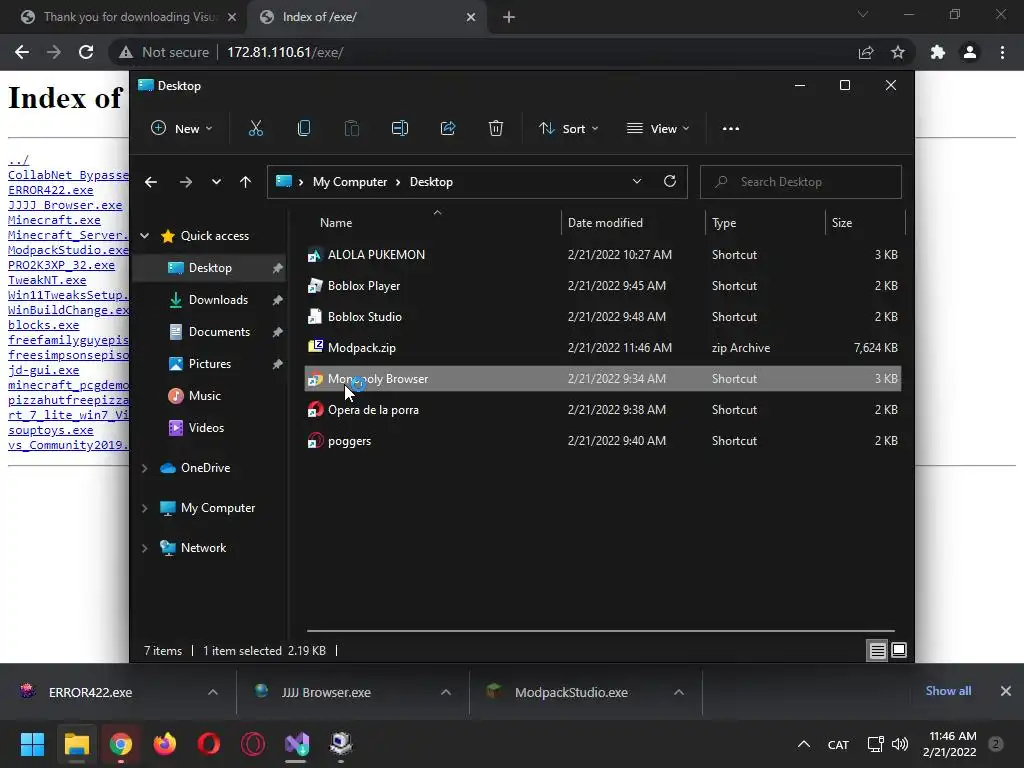Click the Cut scissors icon in Explorer toolbar
The image size is (1024, 768).
coord(255,129)
